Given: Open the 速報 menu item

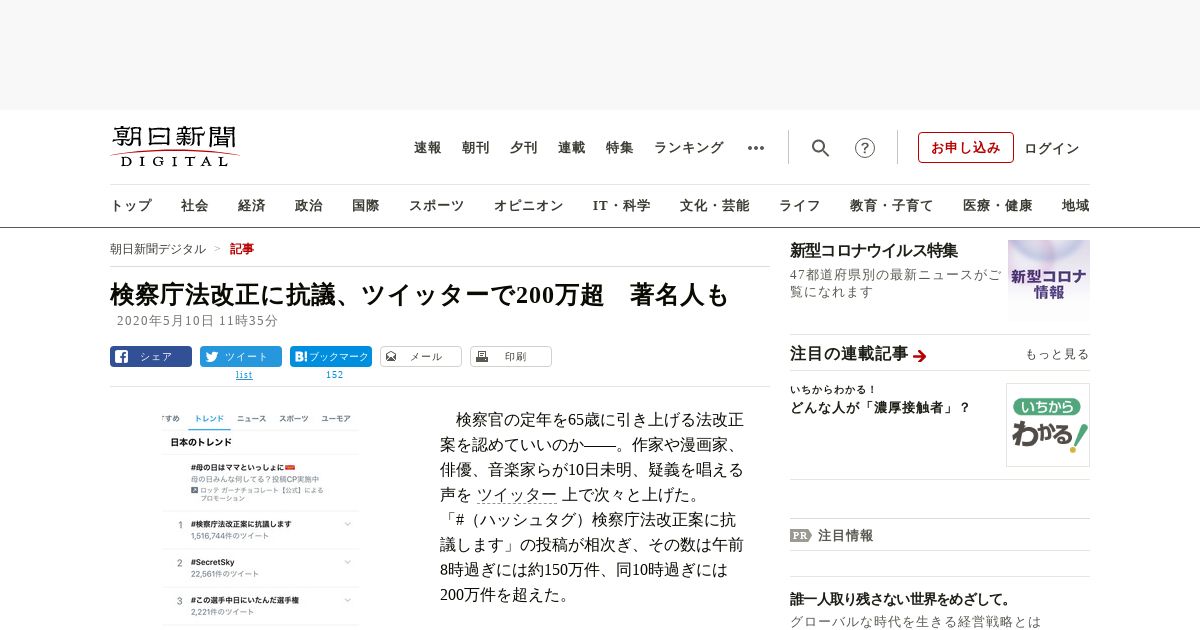Looking at the screenshot, I should click(428, 148).
